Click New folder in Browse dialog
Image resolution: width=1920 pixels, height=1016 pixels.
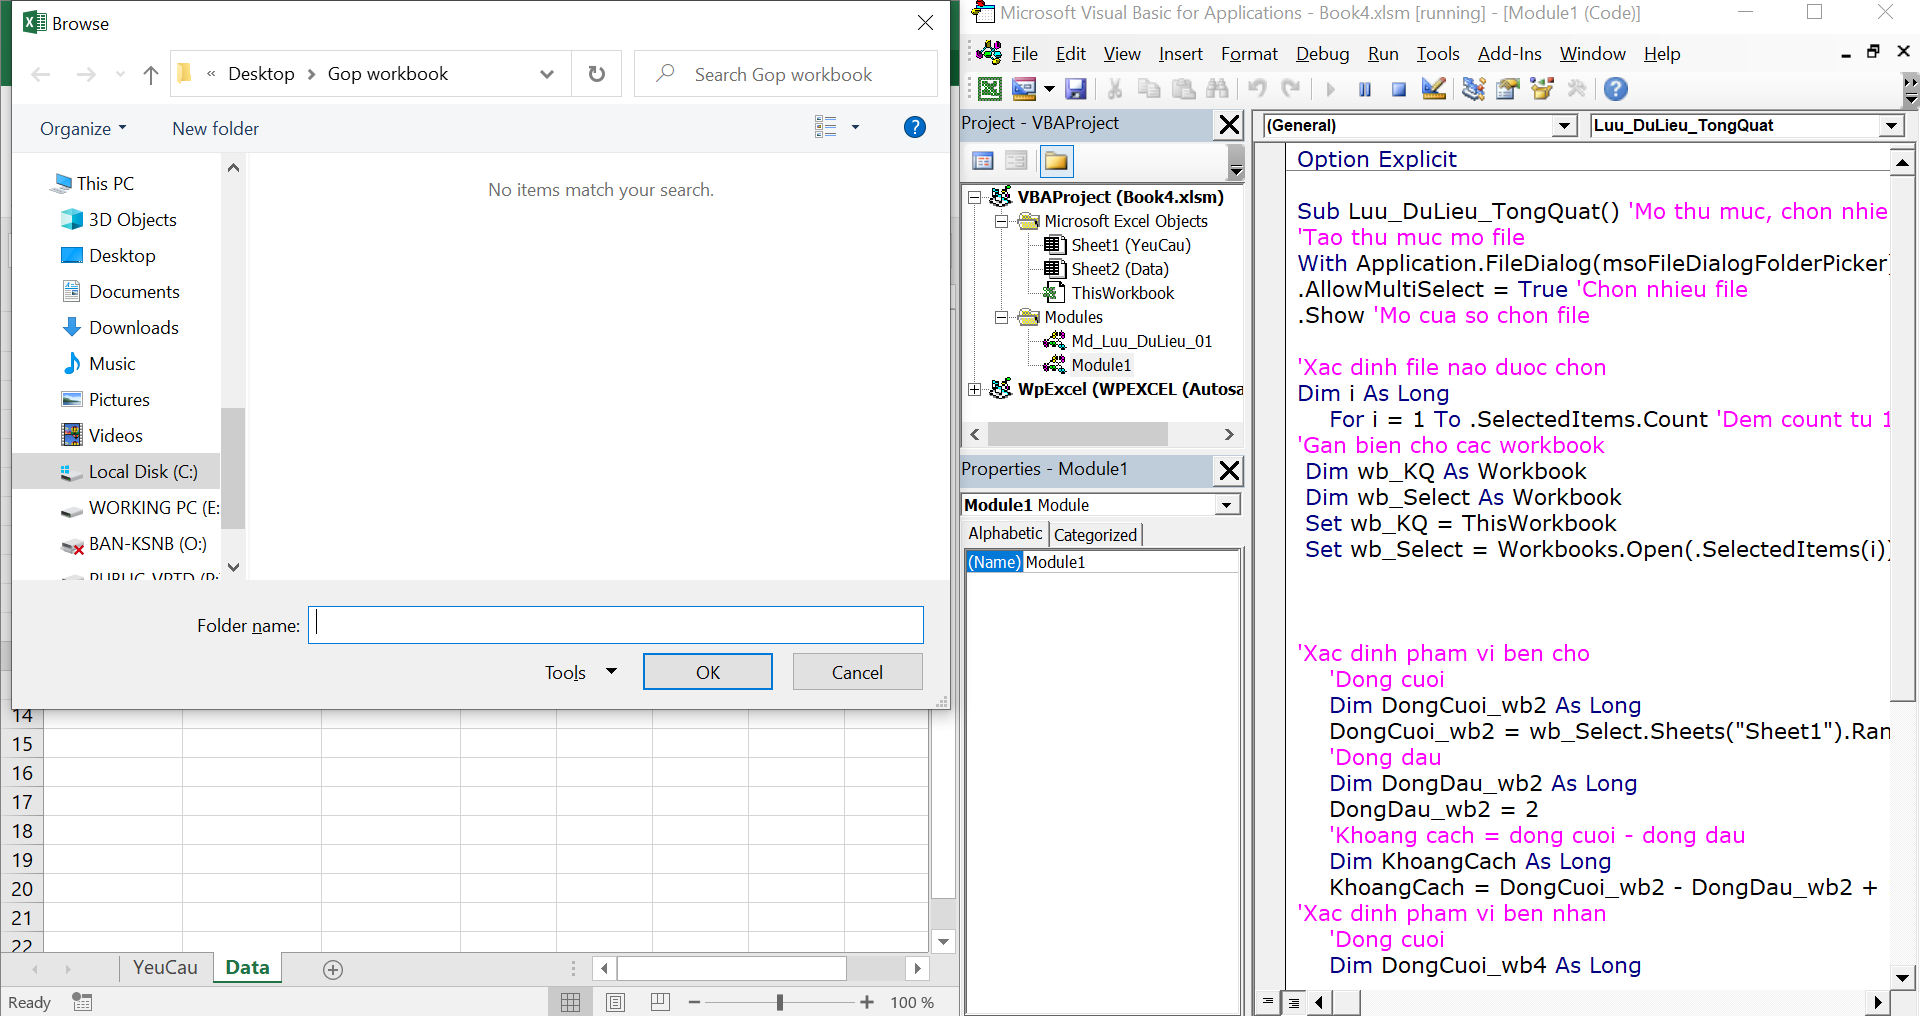click(215, 128)
